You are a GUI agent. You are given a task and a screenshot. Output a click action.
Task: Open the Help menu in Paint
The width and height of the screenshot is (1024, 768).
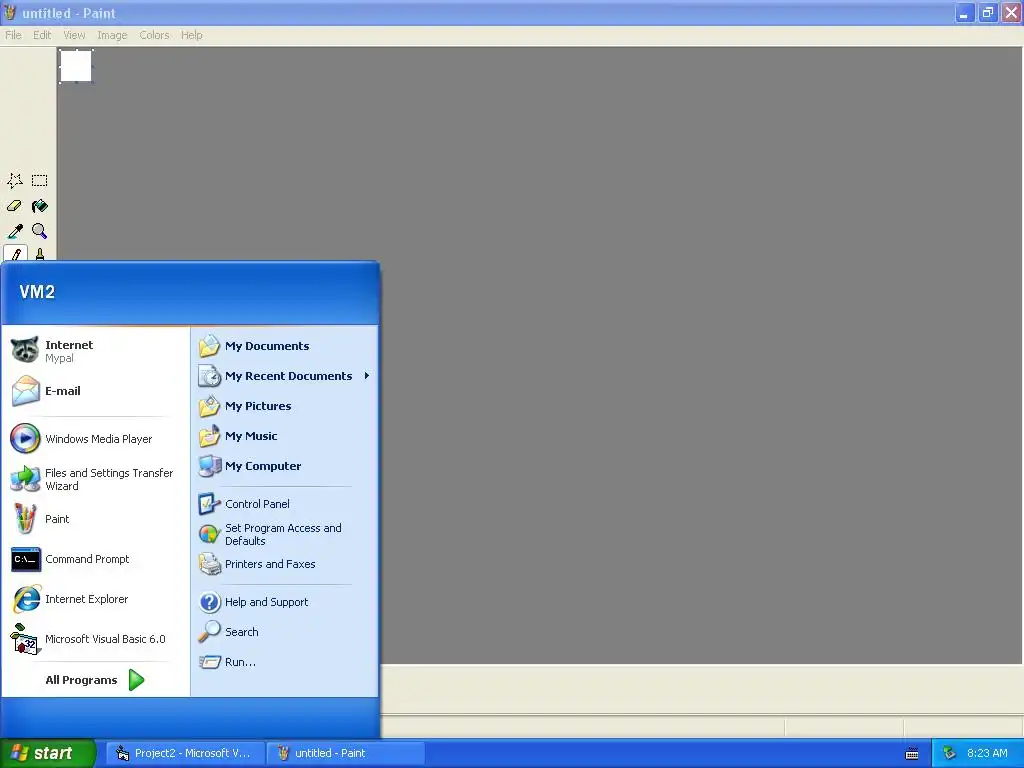(x=191, y=35)
